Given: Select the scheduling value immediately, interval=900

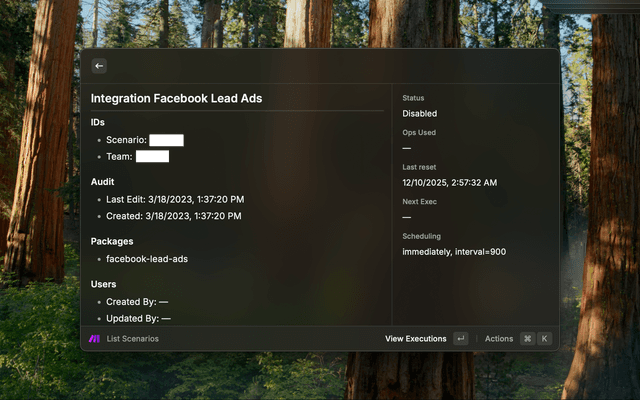Looking at the screenshot, I should point(454,252).
